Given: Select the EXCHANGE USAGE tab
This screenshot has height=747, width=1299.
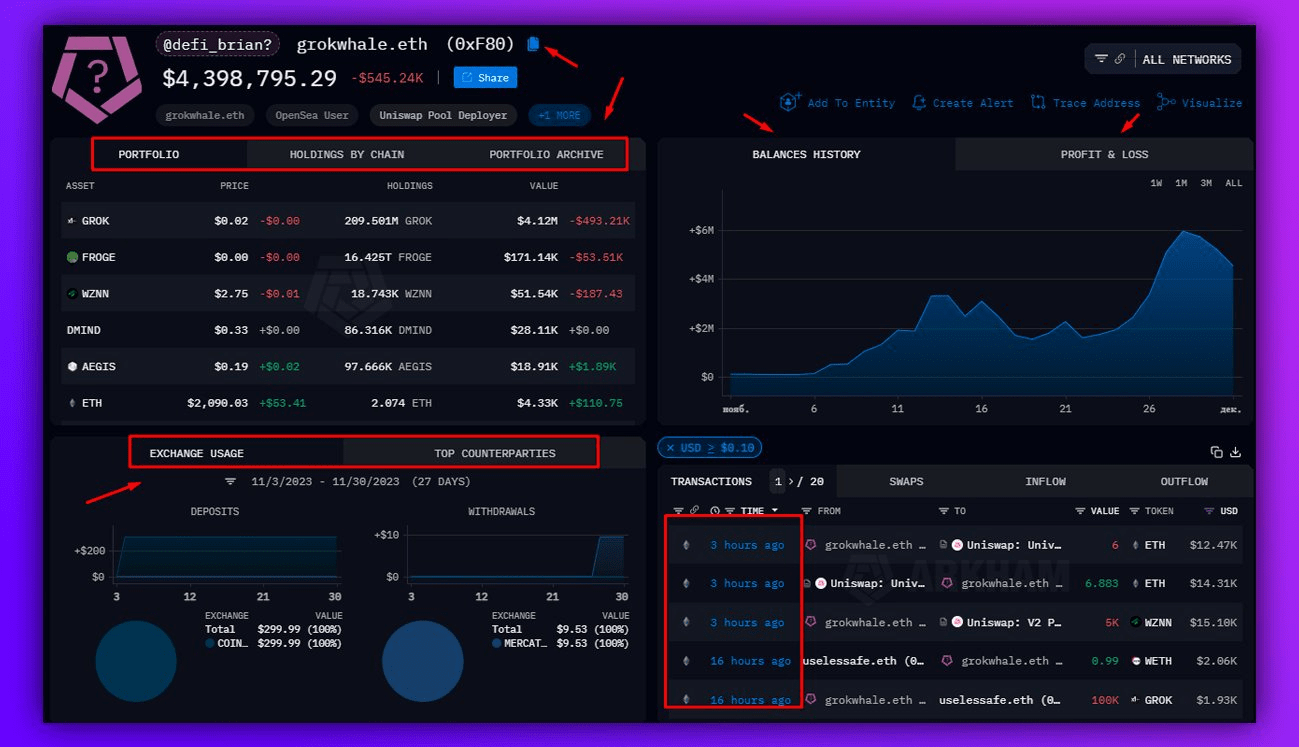Looking at the screenshot, I should 197,453.
